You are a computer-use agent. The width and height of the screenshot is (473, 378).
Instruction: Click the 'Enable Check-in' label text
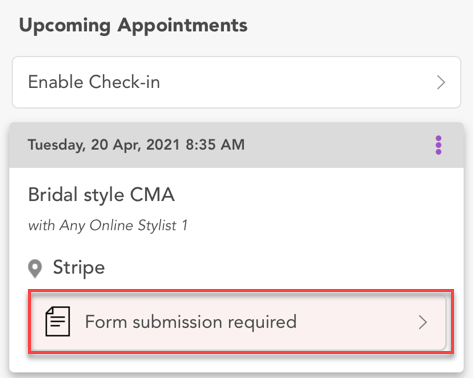[94, 82]
